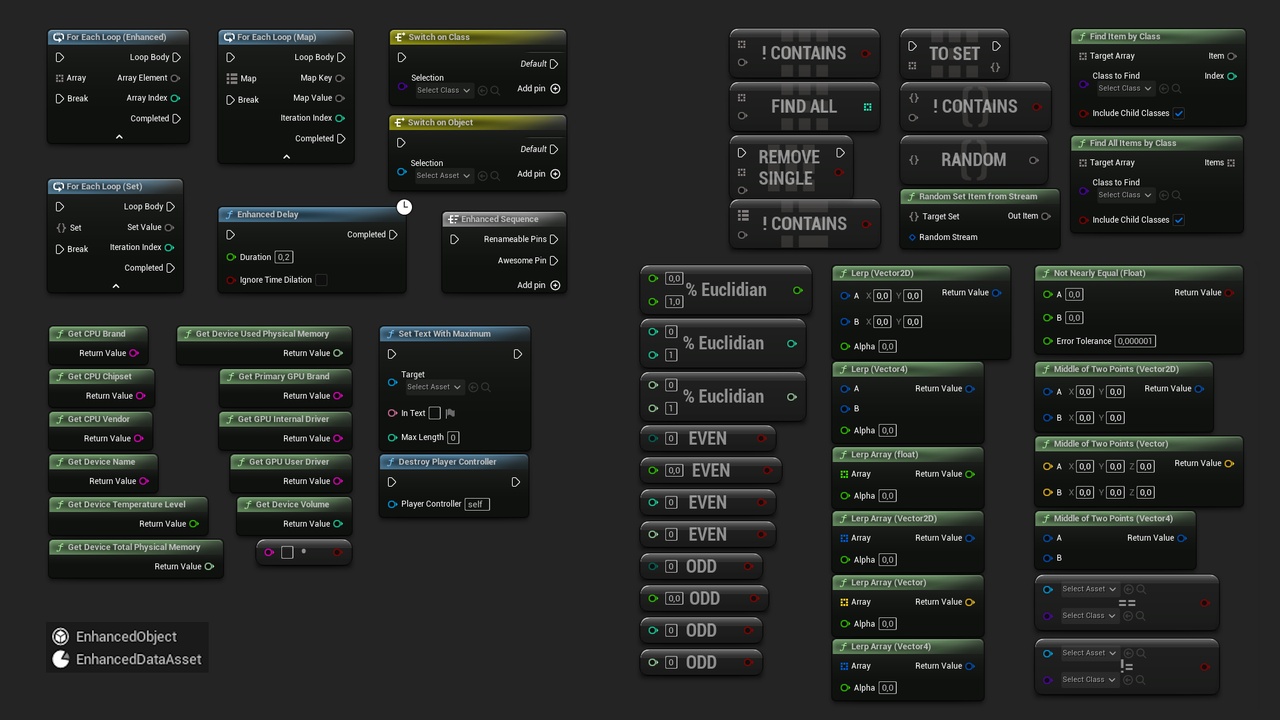
Task: Click Return Value pin of Get CPU Brand
Action: [x=134, y=353]
